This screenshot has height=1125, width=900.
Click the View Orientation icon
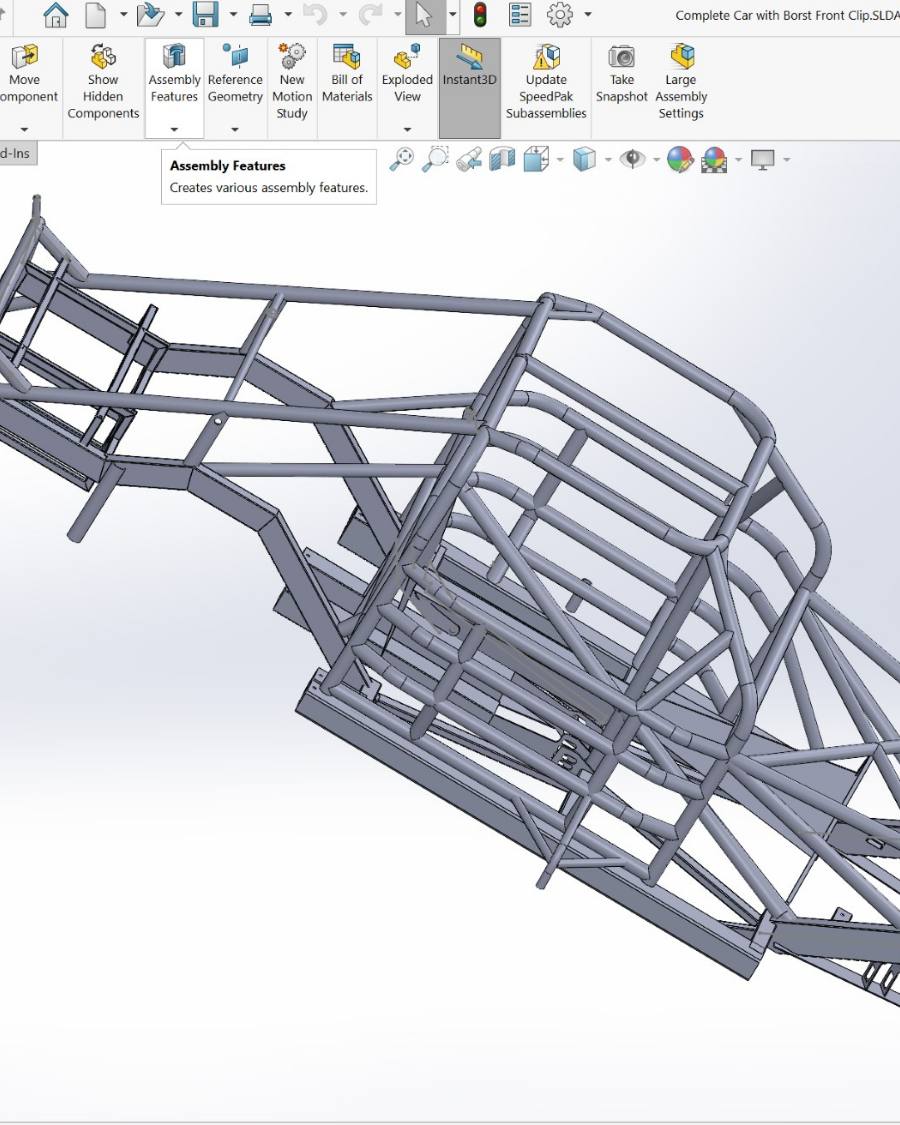(x=536, y=159)
